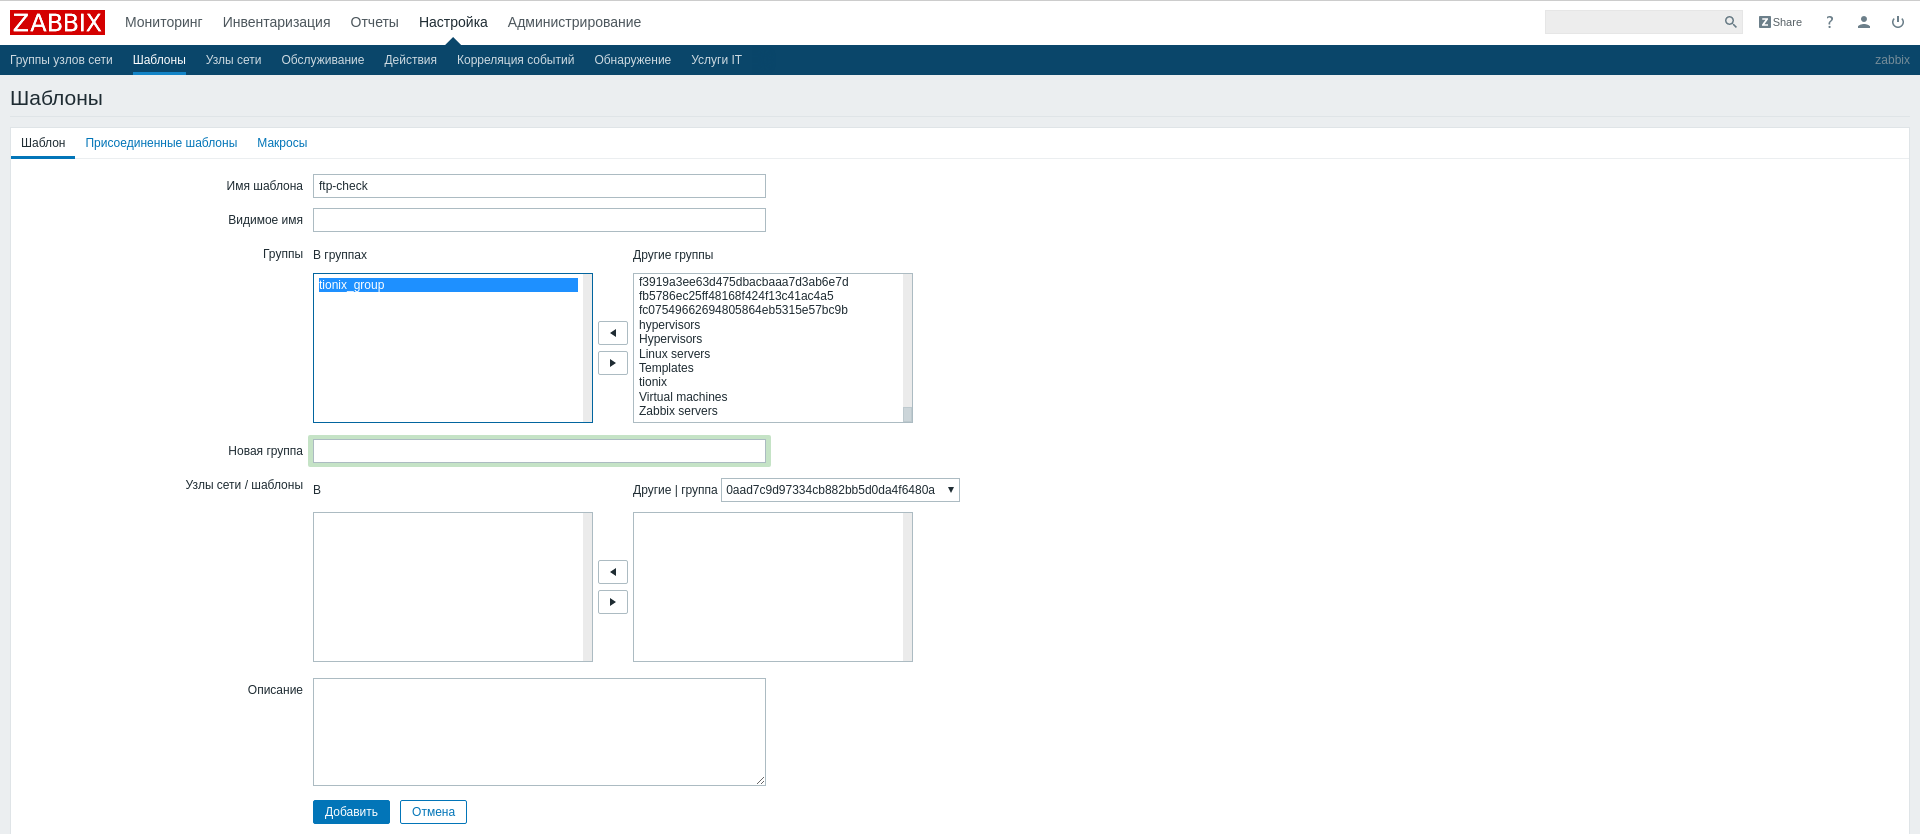The height and width of the screenshot is (834, 1920).
Task: Select Linux servers in other groups list
Action: [675, 354]
